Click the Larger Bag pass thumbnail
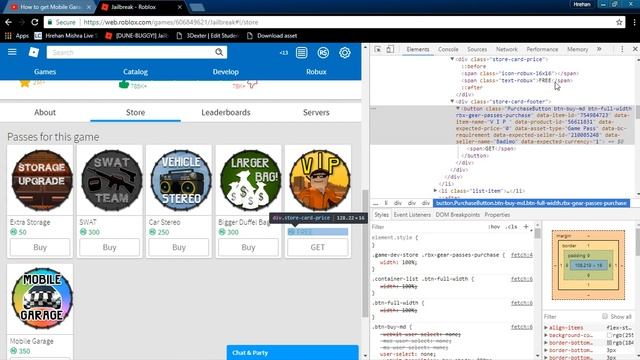Viewport: 640px width, 360px height. 250,180
